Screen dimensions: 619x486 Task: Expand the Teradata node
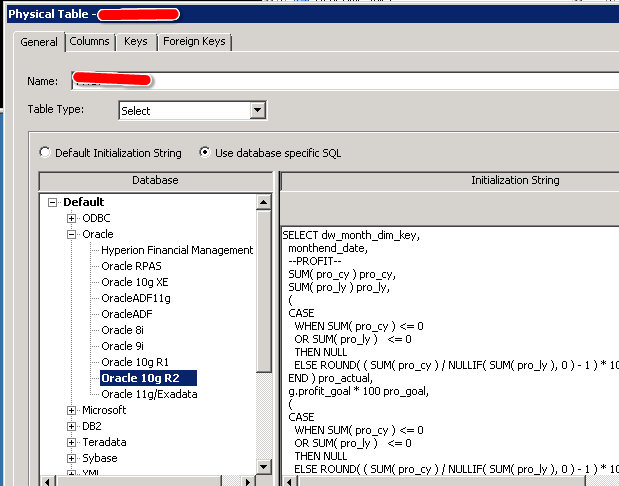point(71,443)
